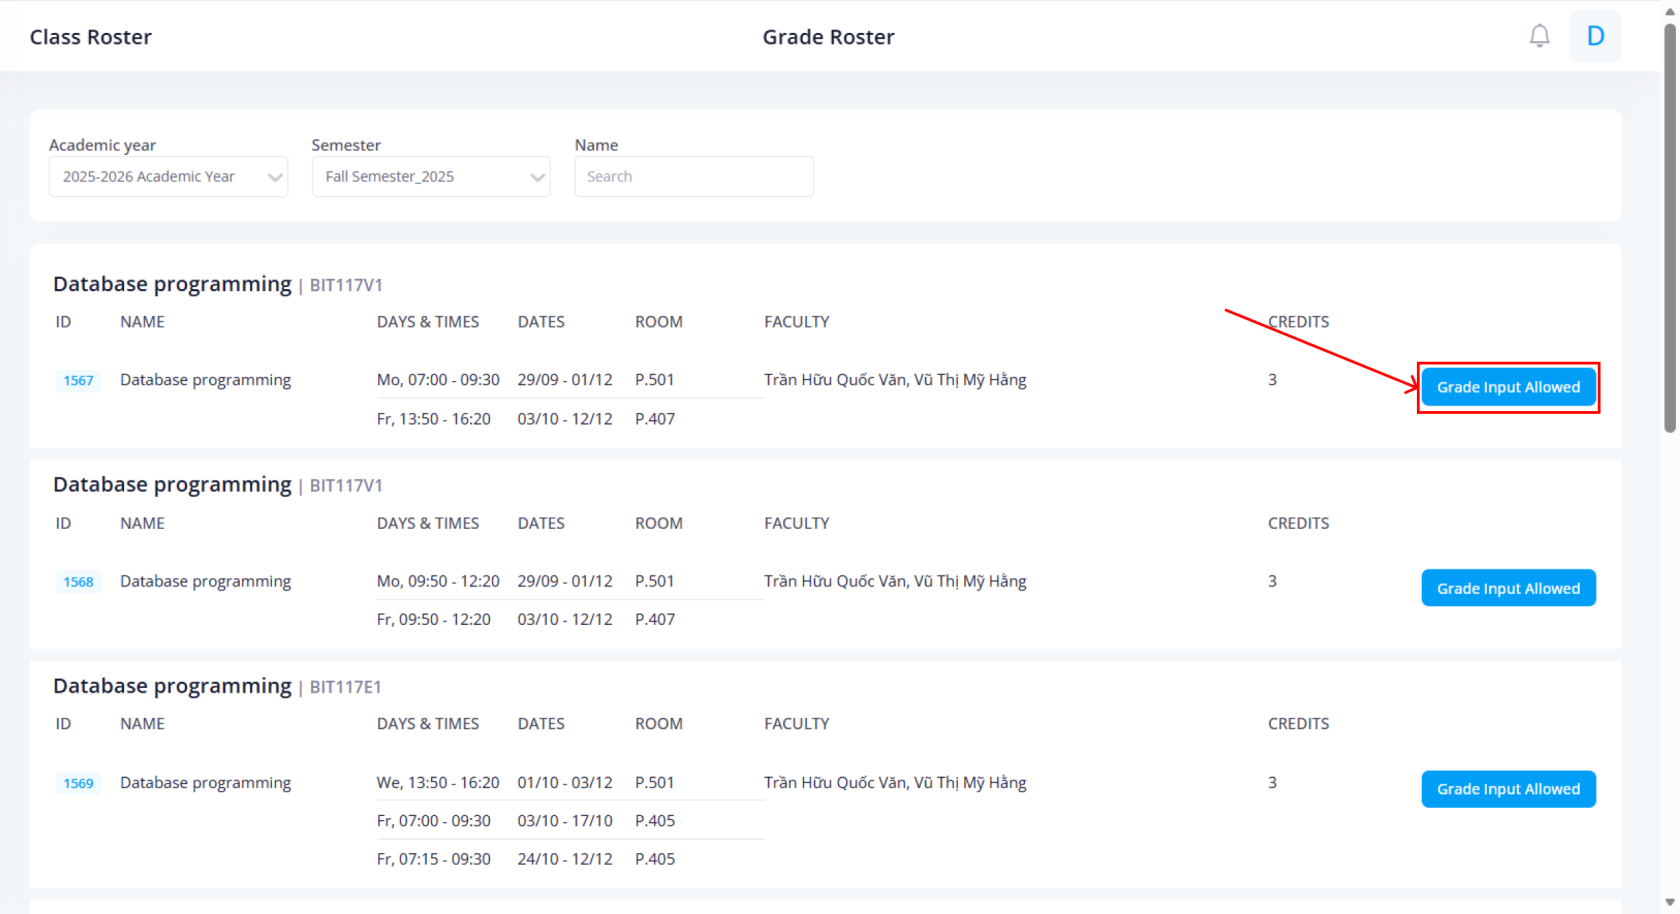Expand the Academic year dropdown

[168, 177]
